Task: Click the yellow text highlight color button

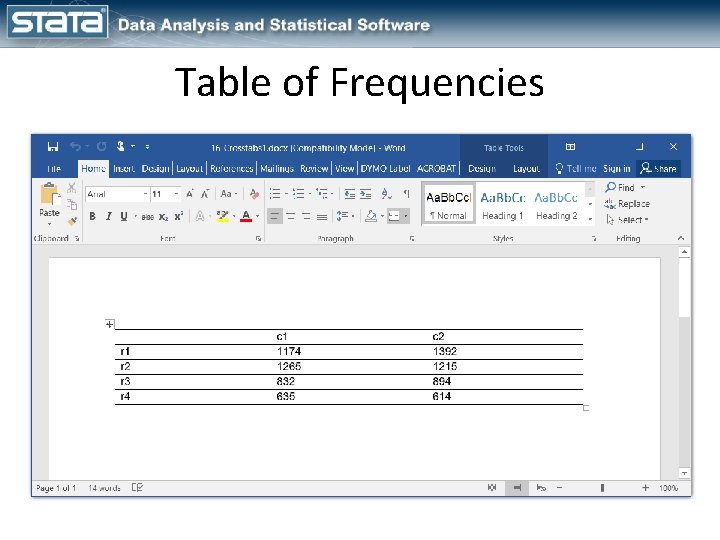Action: point(223,216)
